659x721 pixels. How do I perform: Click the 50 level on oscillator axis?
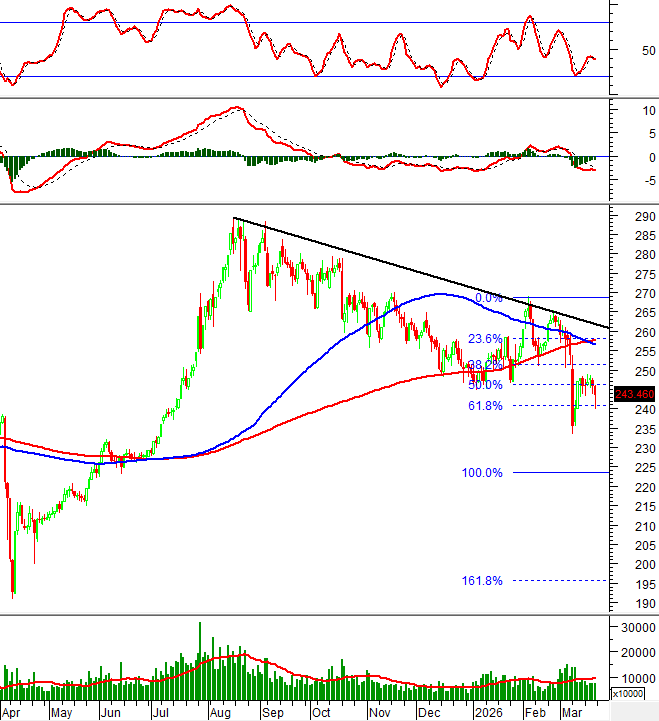tap(648, 50)
